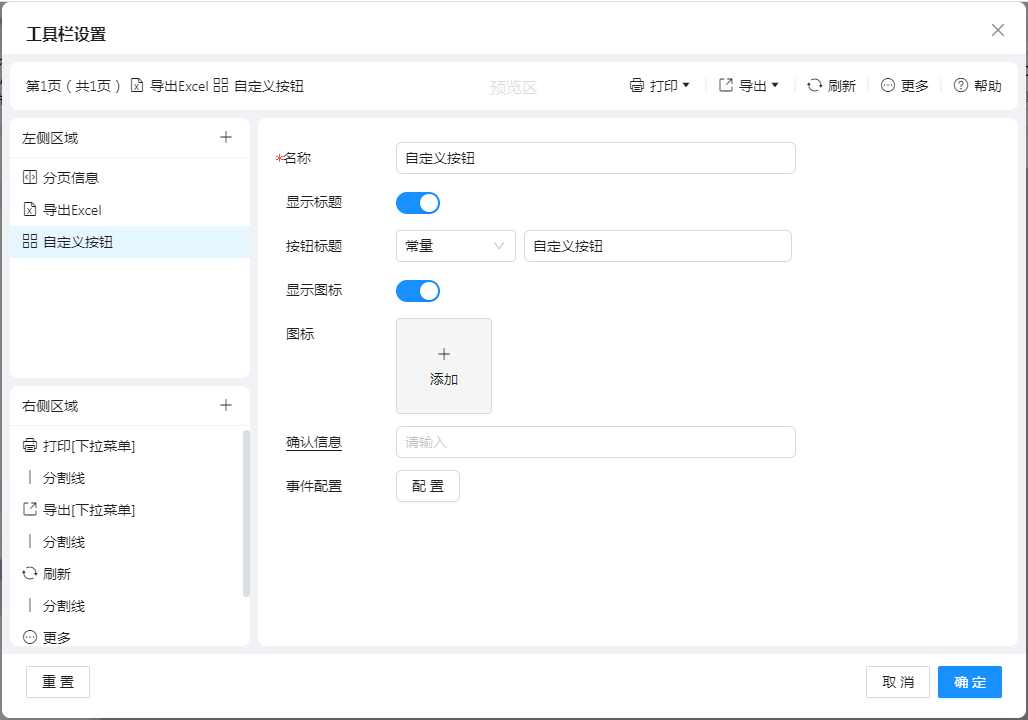Click the help question-mark icon
The width and height of the screenshot is (1028, 720).
[x=961, y=86]
